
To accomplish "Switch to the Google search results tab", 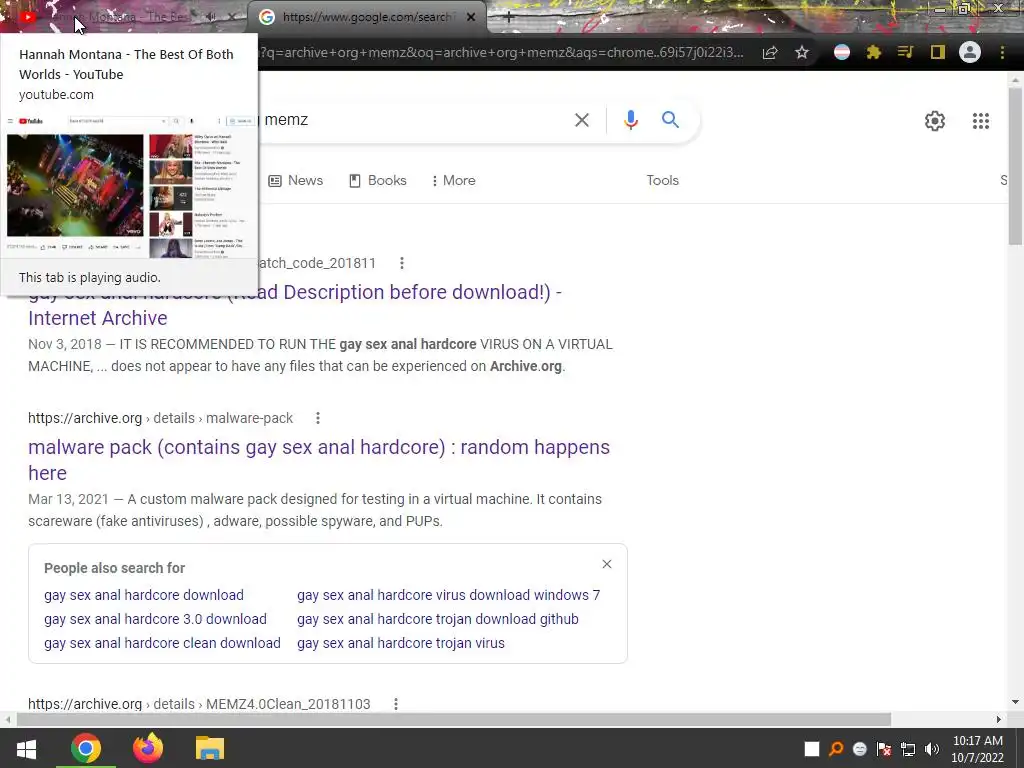I will [x=367, y=18].
